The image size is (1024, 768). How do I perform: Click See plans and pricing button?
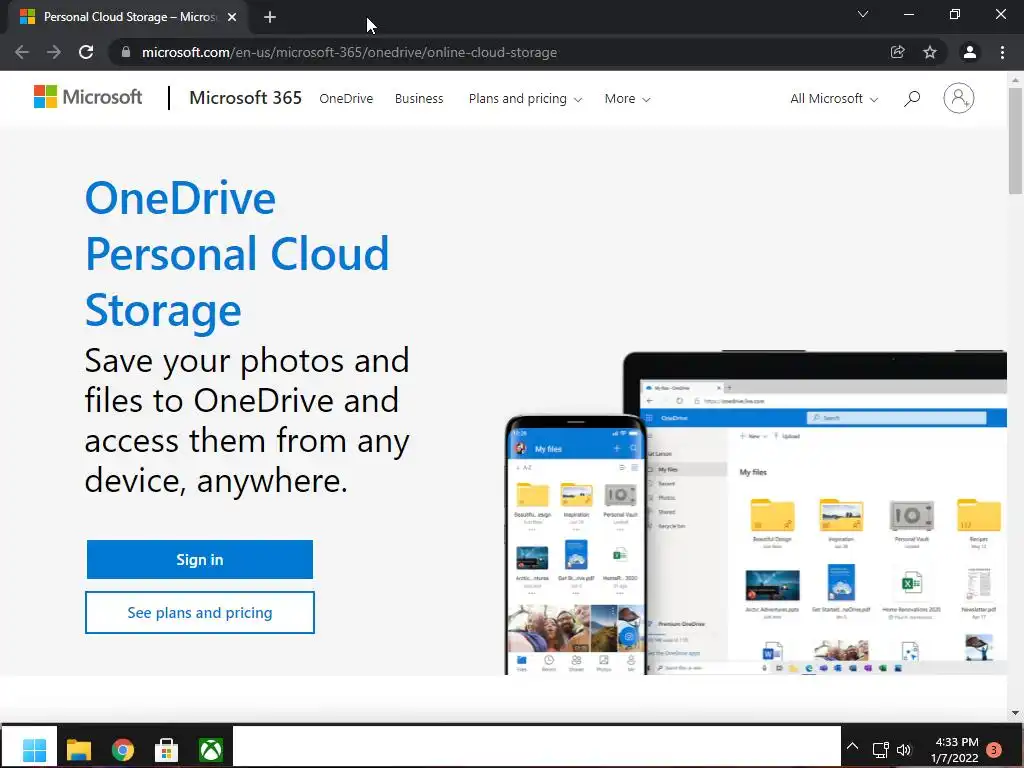[x=200, y=613]
